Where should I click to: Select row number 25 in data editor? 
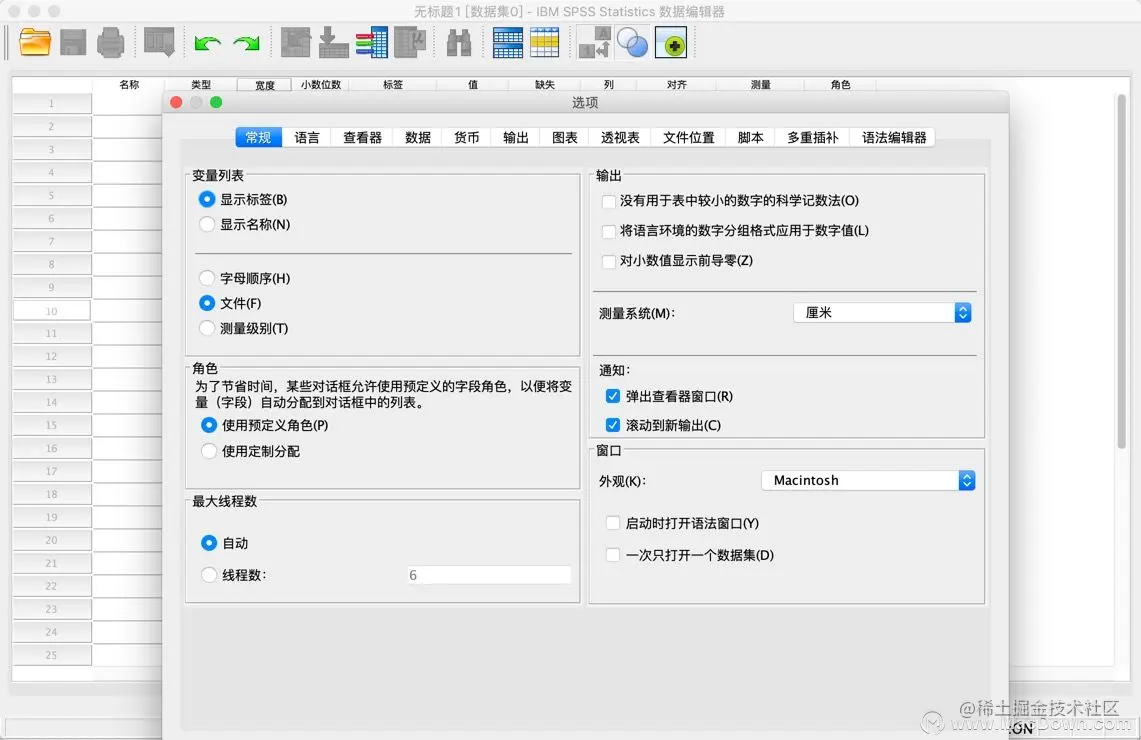click(x=52, y=655)
